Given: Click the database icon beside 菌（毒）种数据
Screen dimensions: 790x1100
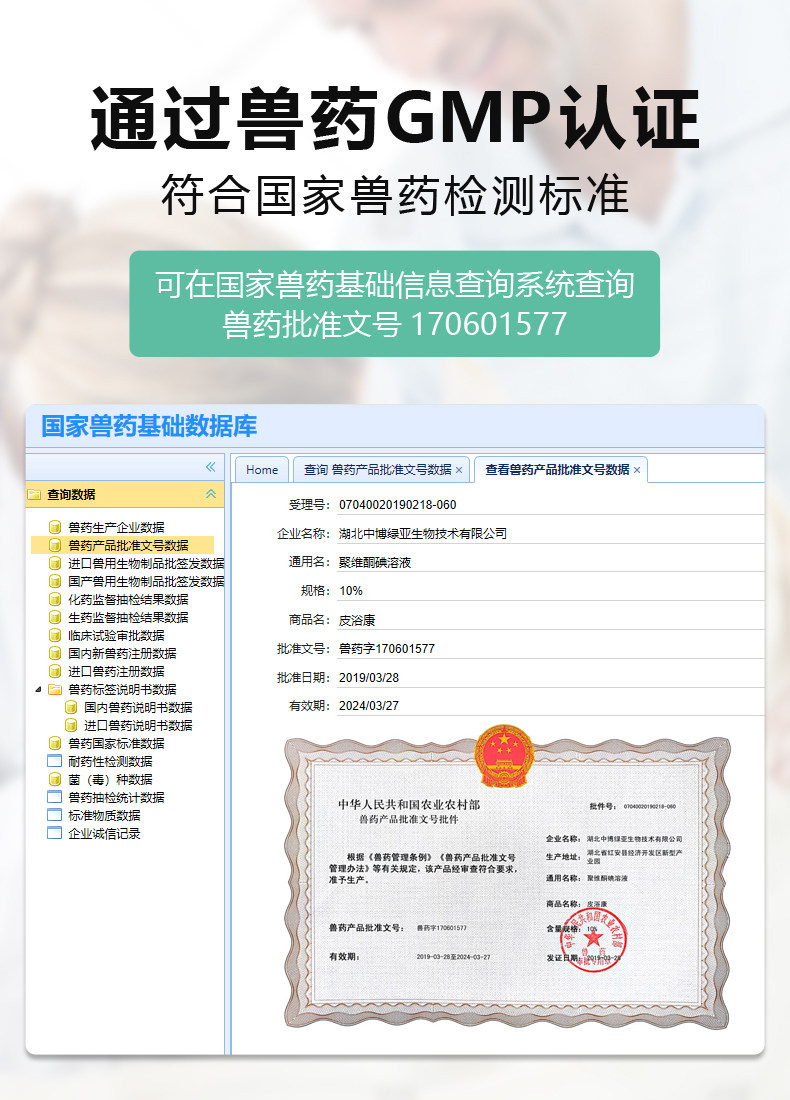Looking at the screenshot, I should point(55,779).
